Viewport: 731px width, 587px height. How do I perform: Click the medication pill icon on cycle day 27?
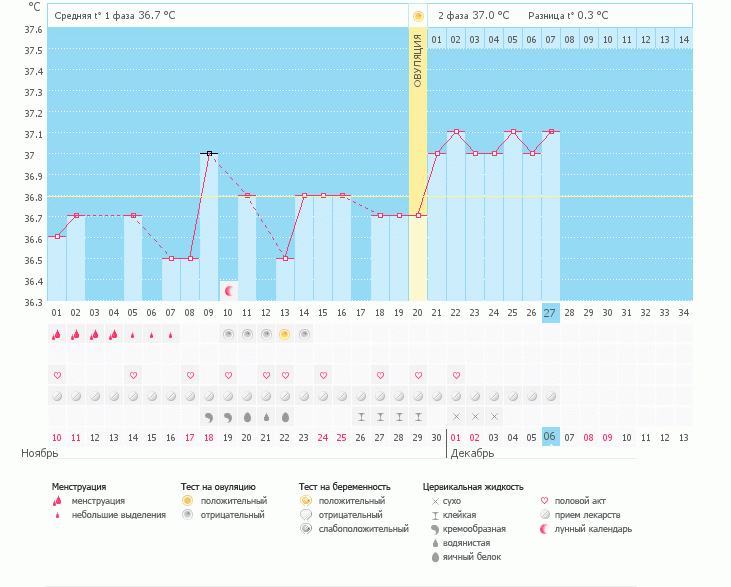click(x=551, y=396)
